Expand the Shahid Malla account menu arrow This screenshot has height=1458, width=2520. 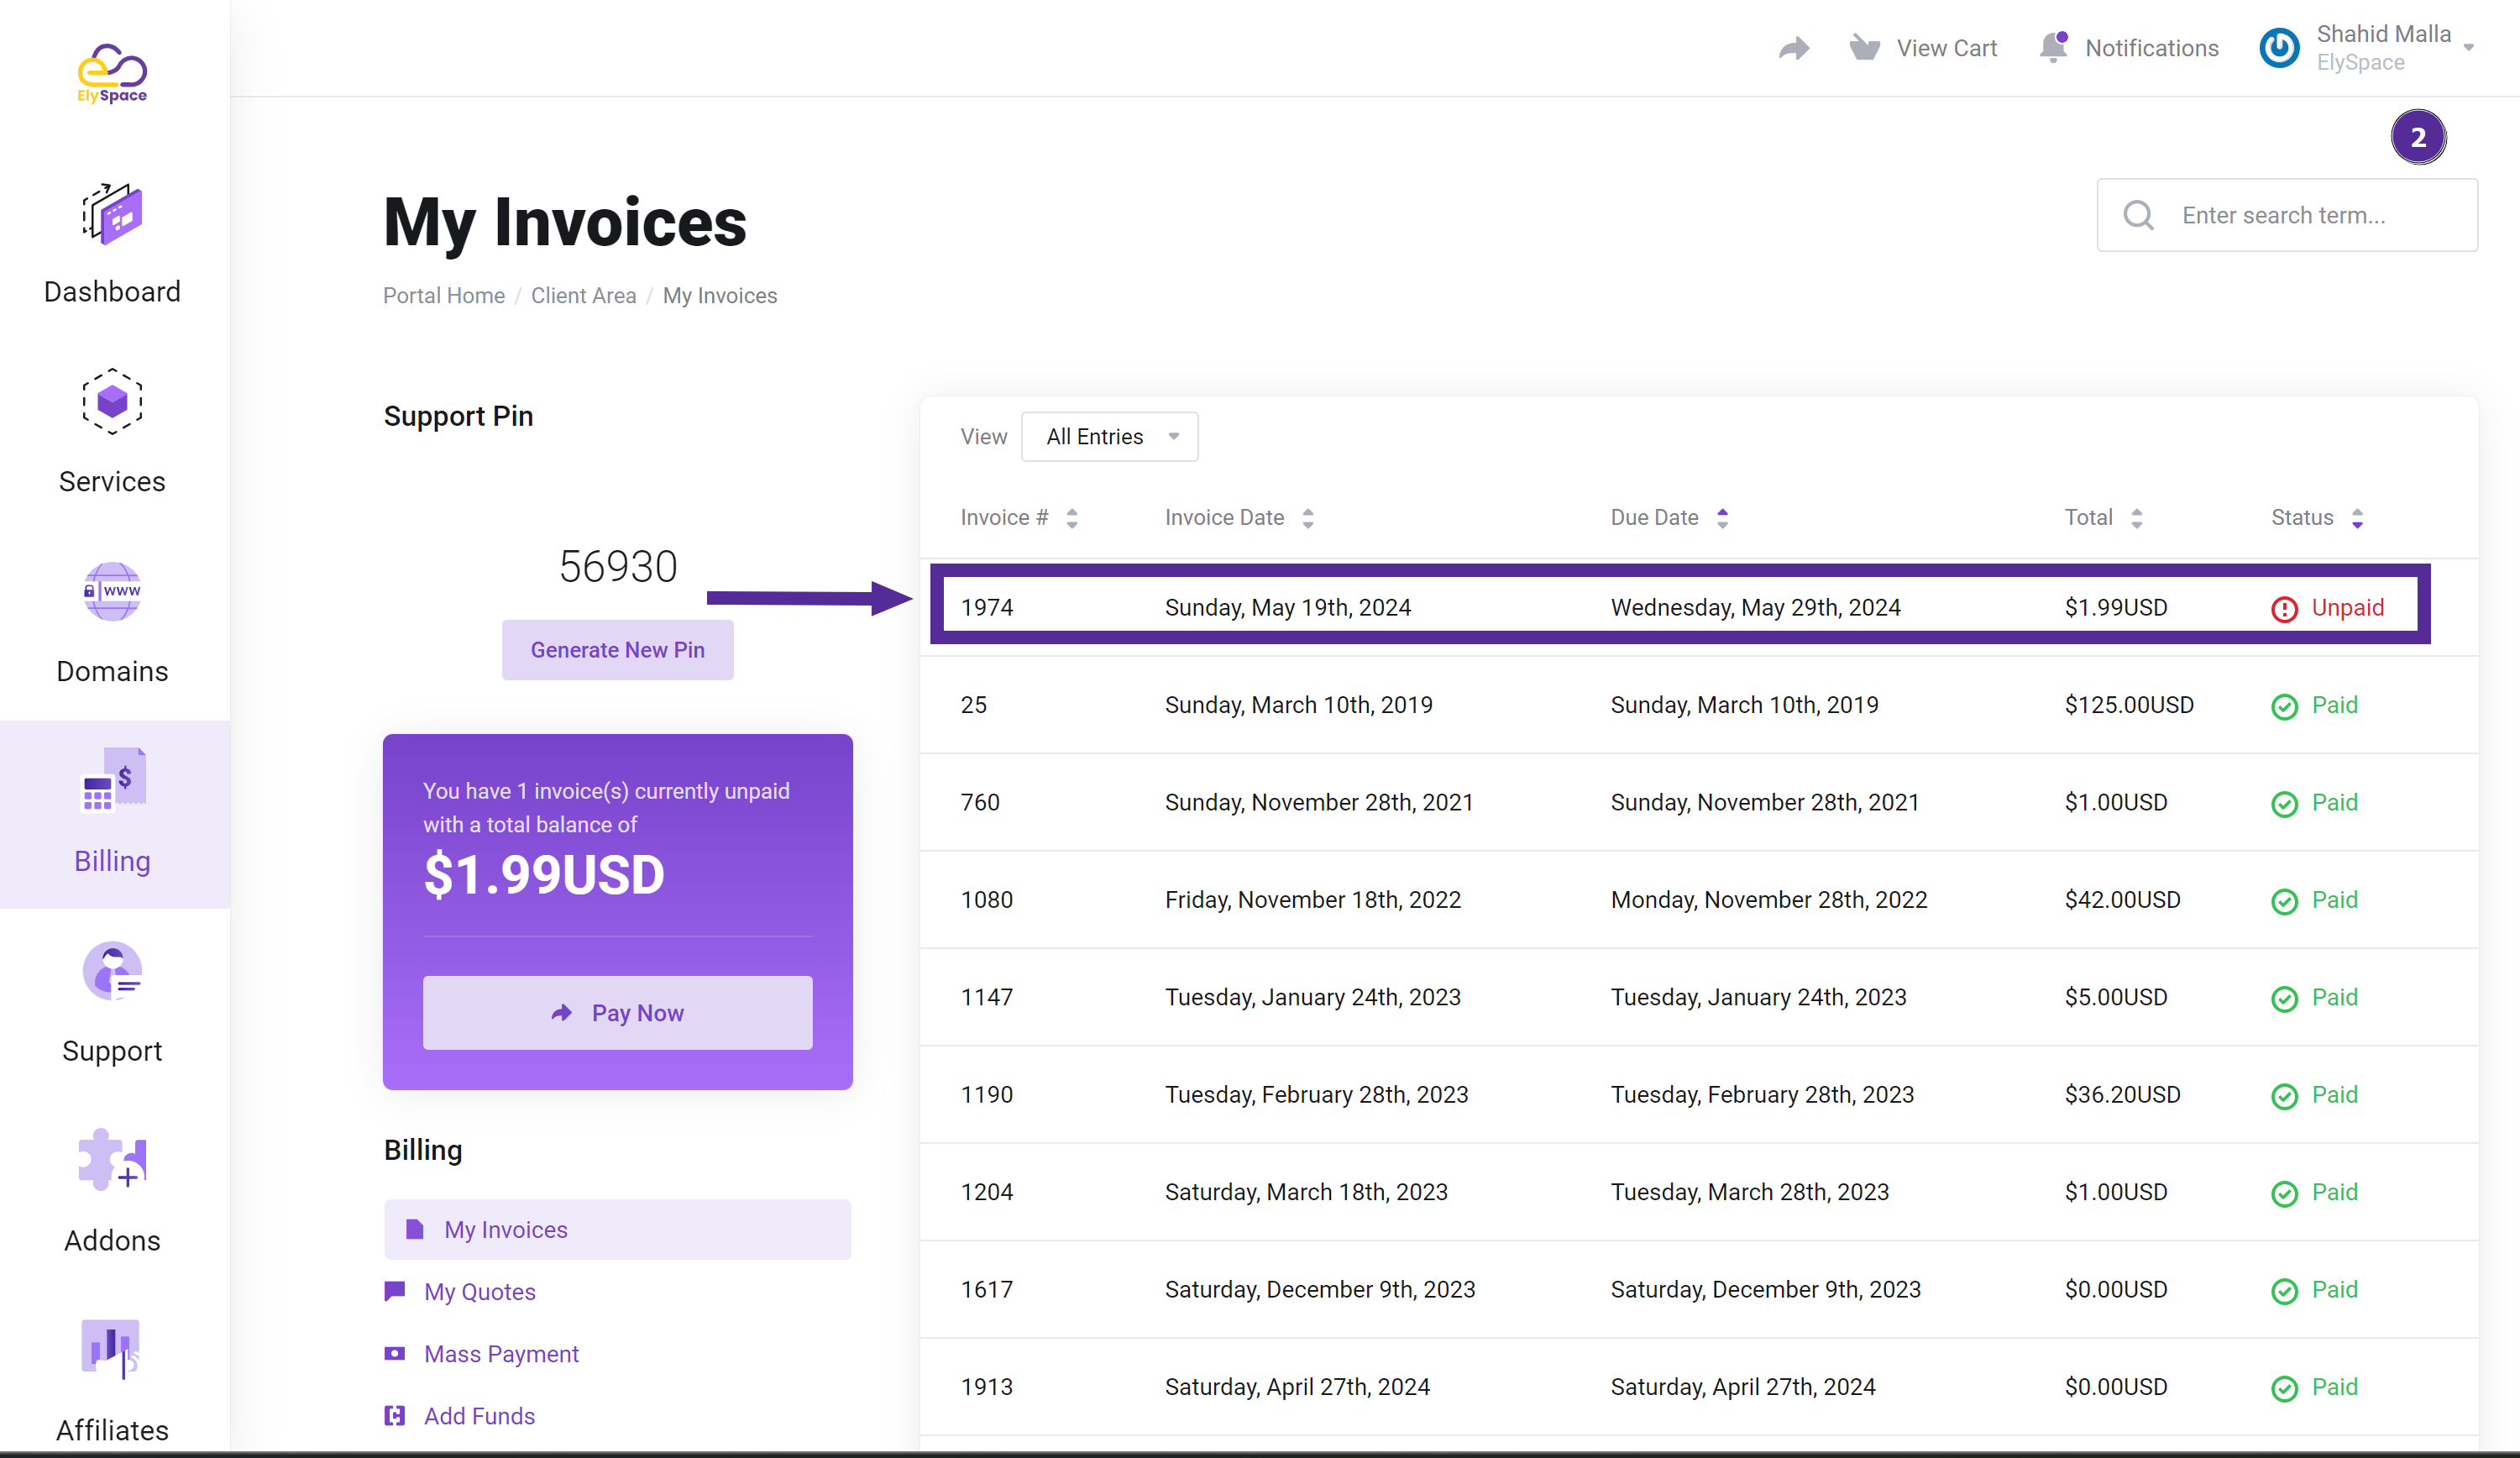click(2469, 48)
